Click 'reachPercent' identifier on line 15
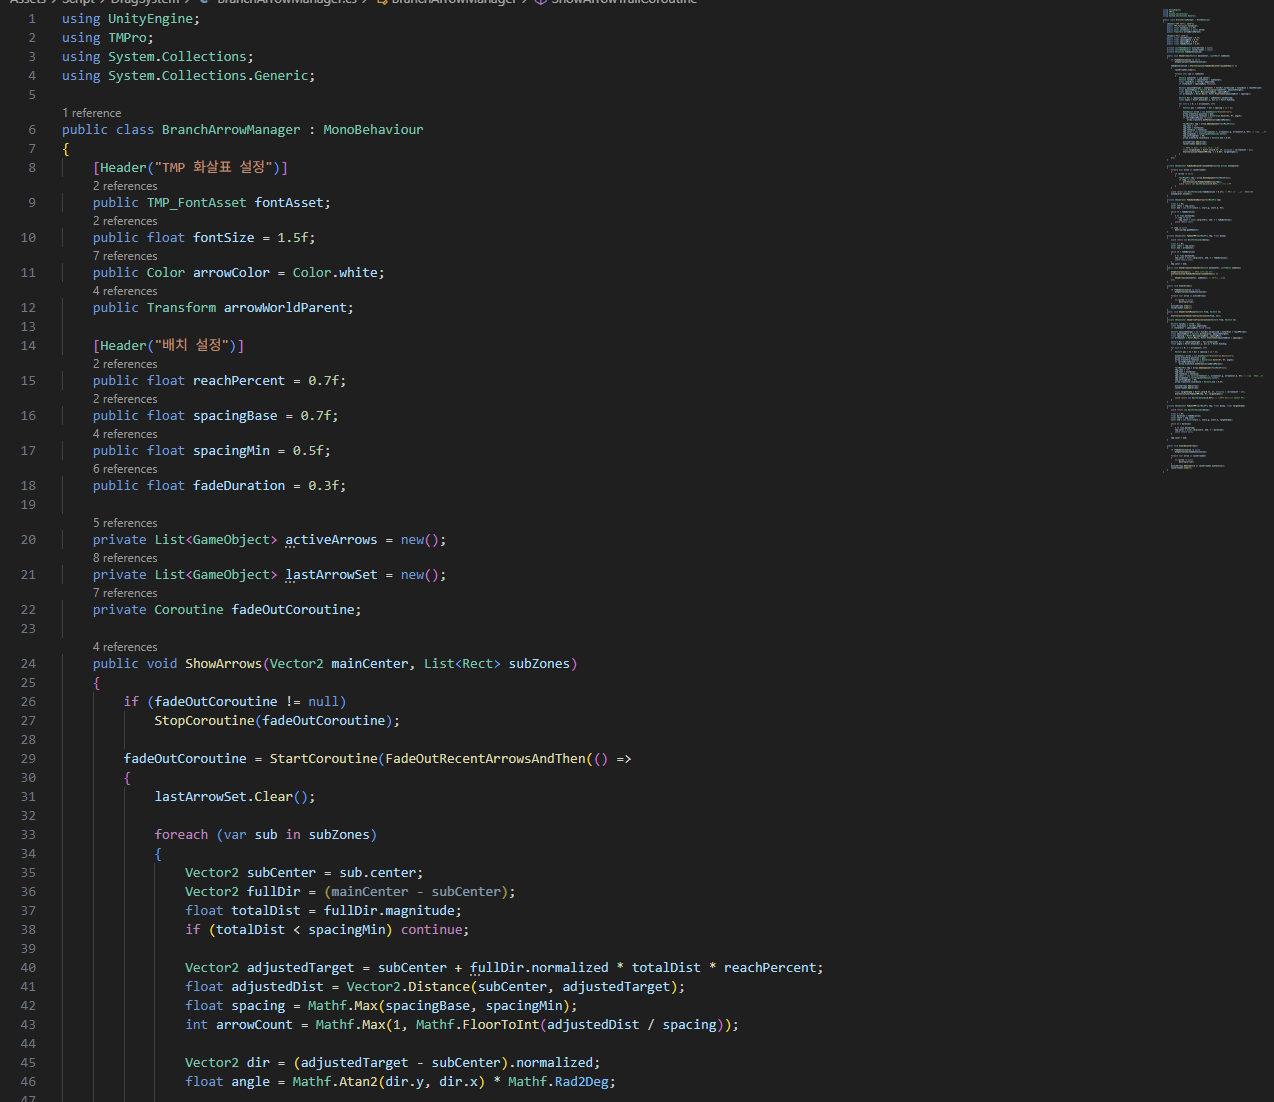This screenshot has width=1274, height=1102. tap(239, 381)
